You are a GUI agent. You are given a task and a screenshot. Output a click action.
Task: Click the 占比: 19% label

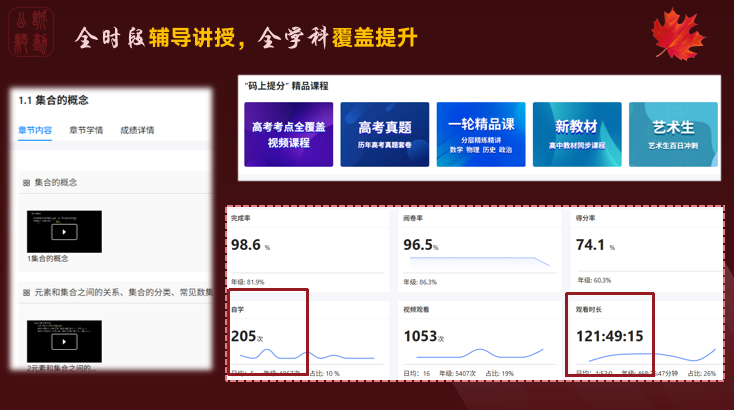click(499, 373)
